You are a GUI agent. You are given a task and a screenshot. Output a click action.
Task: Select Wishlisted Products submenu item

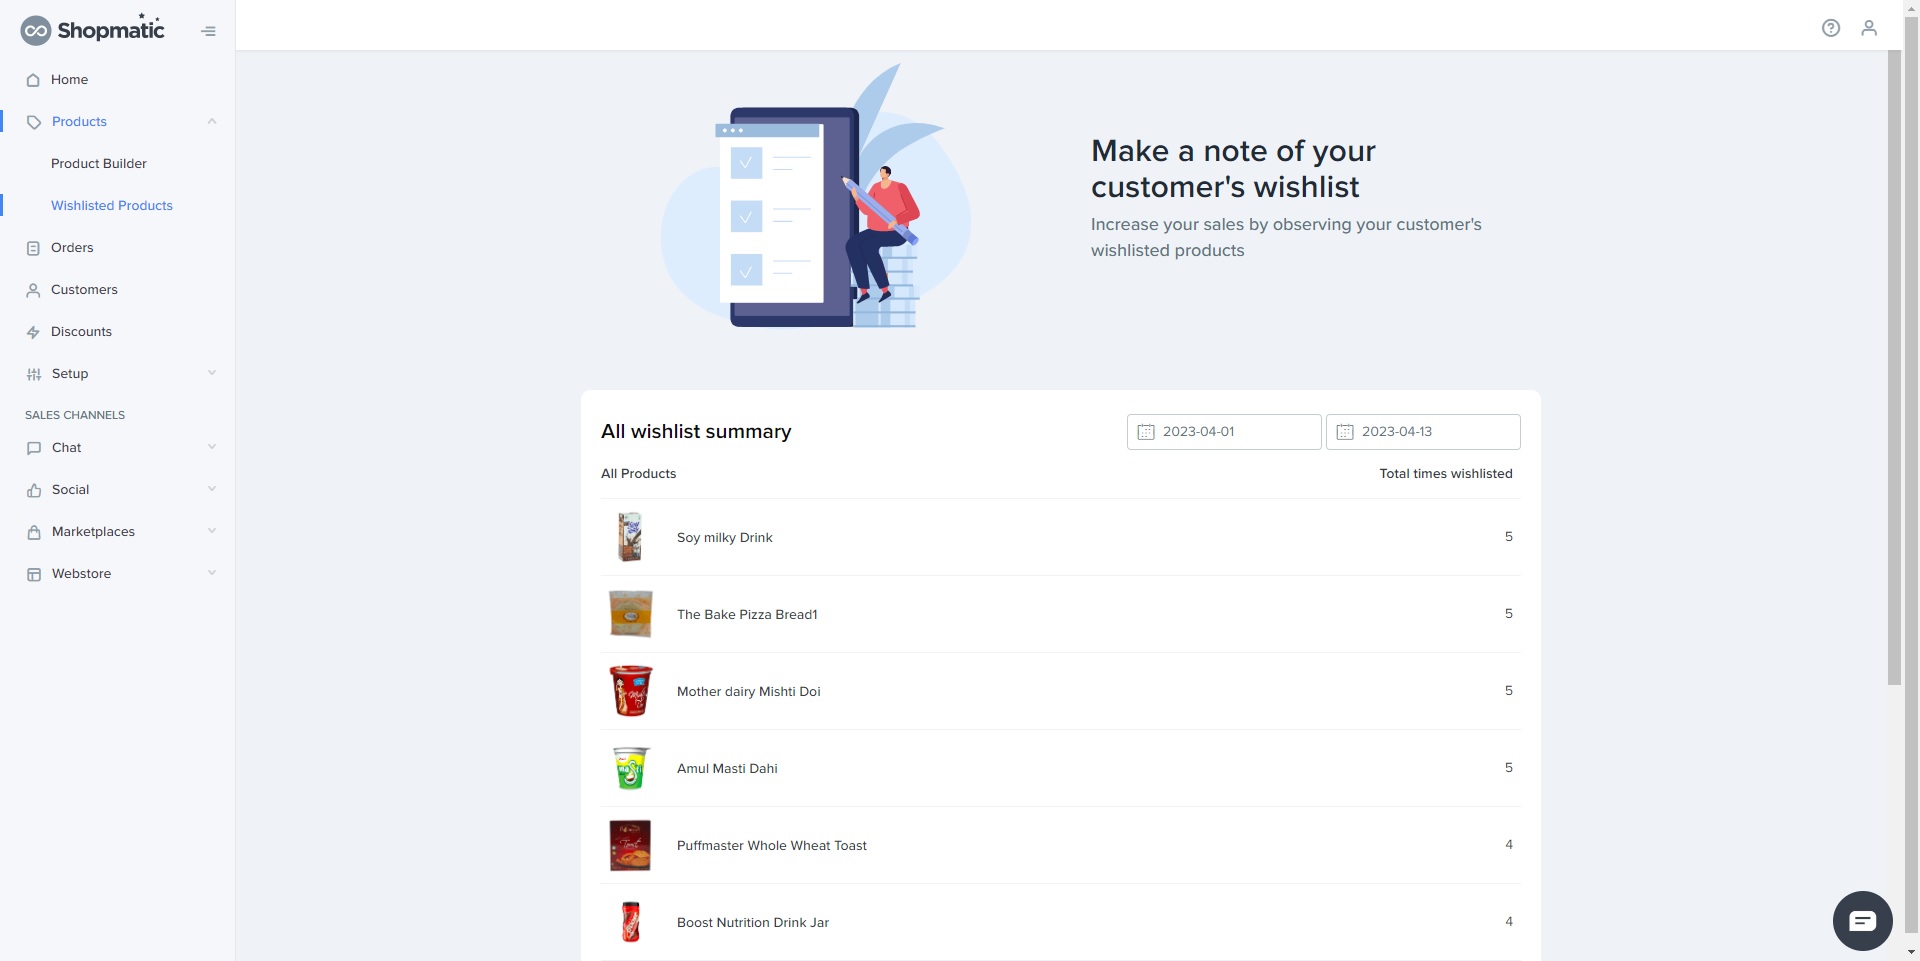112,206
